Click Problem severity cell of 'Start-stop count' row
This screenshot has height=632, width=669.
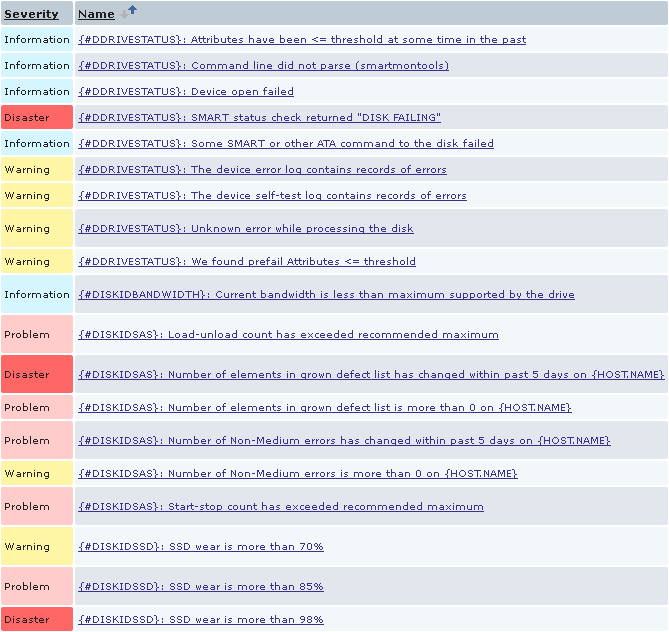(x=37, y=507)
